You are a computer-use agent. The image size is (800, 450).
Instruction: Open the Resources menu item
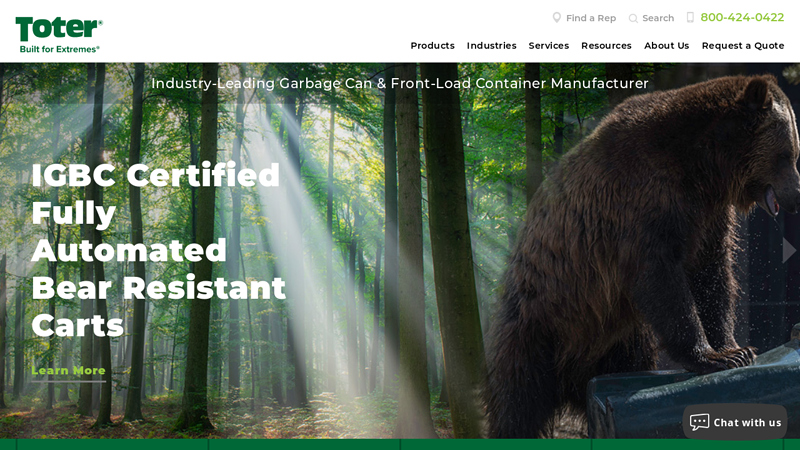pos(606,45)
